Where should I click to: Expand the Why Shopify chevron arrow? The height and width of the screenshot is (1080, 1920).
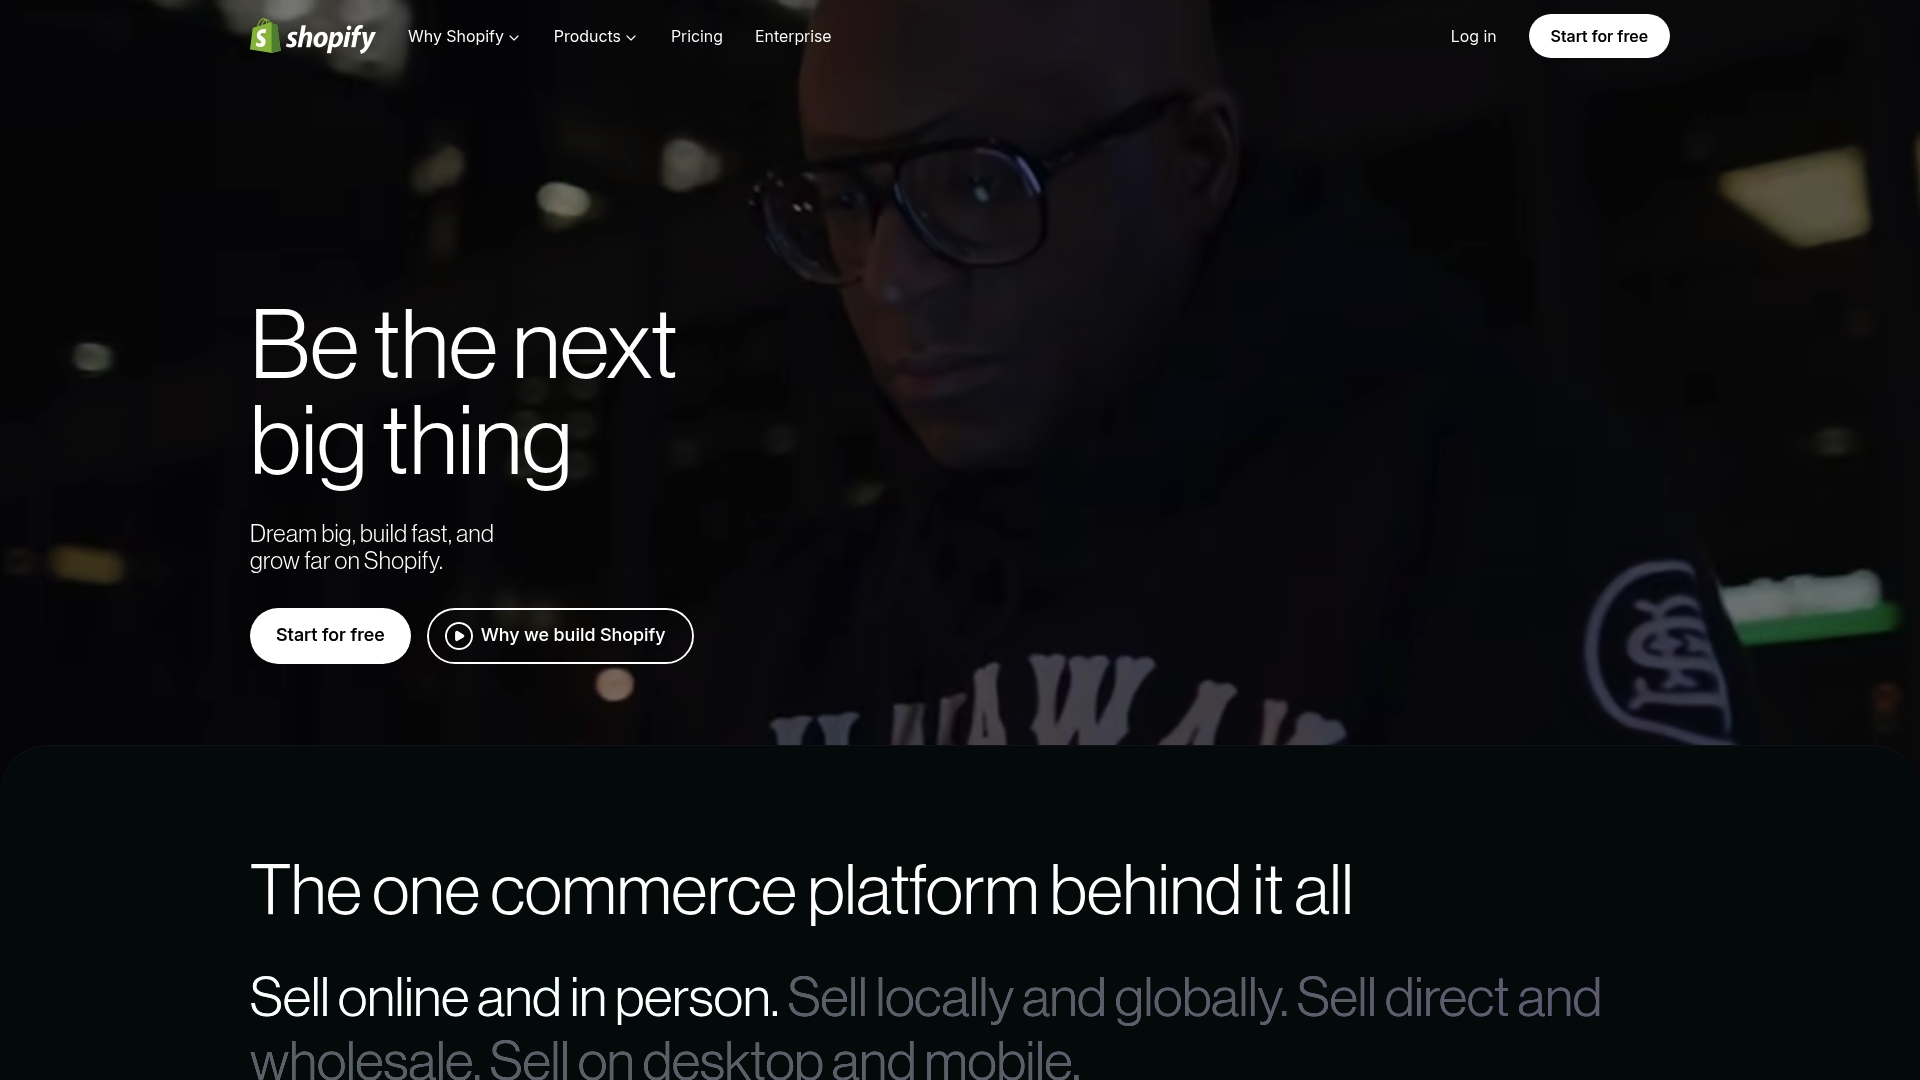click(514, 38)
